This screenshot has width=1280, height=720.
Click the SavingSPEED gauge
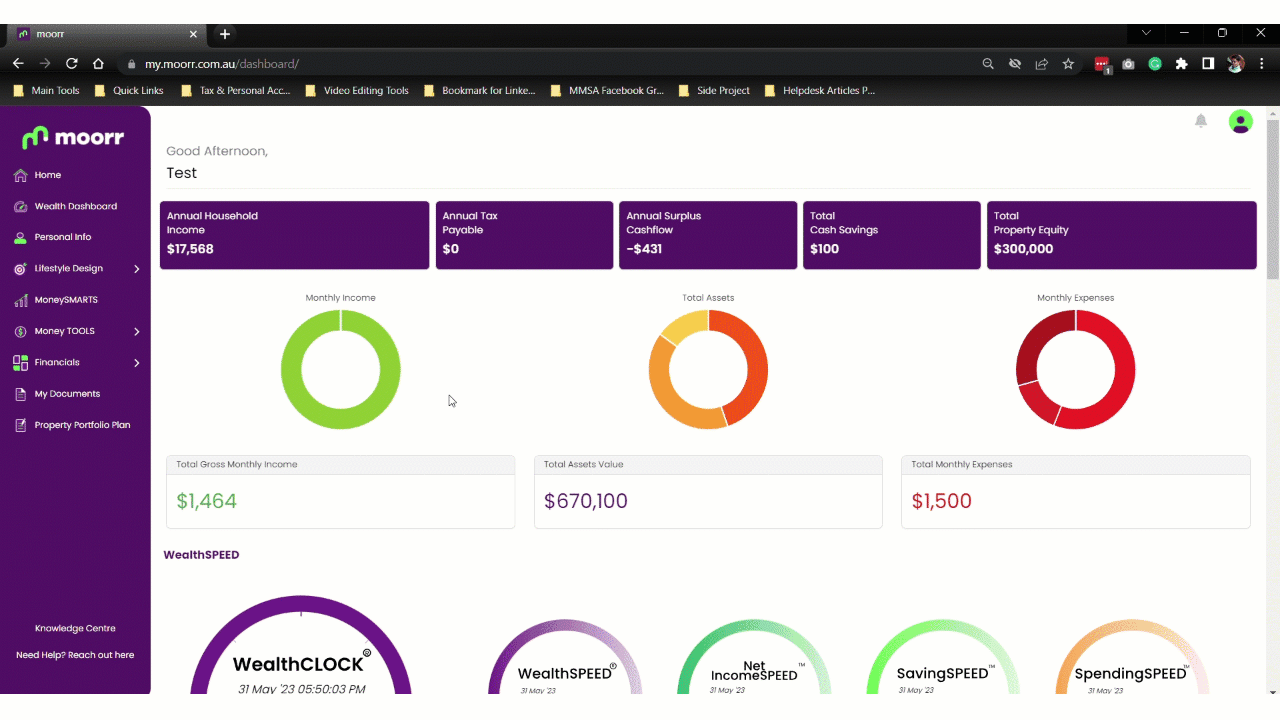click(x=944, y=657)
